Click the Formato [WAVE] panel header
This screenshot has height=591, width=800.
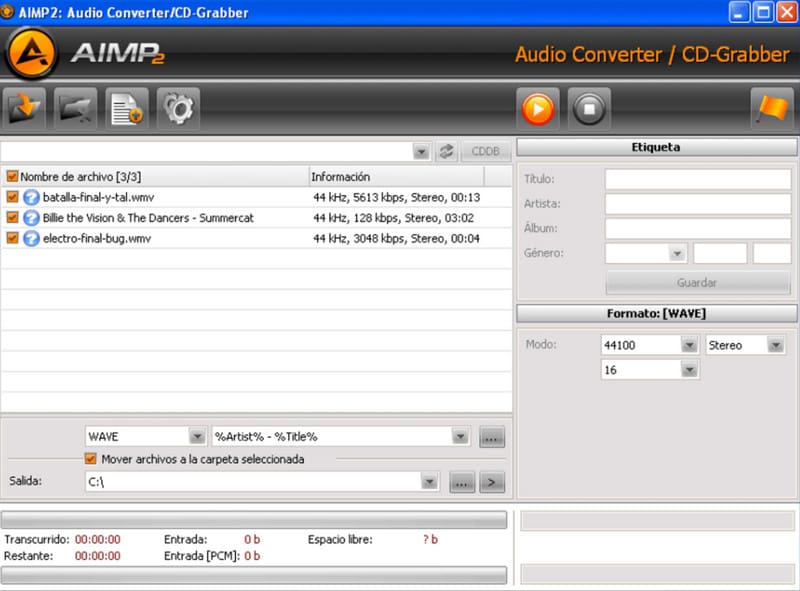point(657,313)
